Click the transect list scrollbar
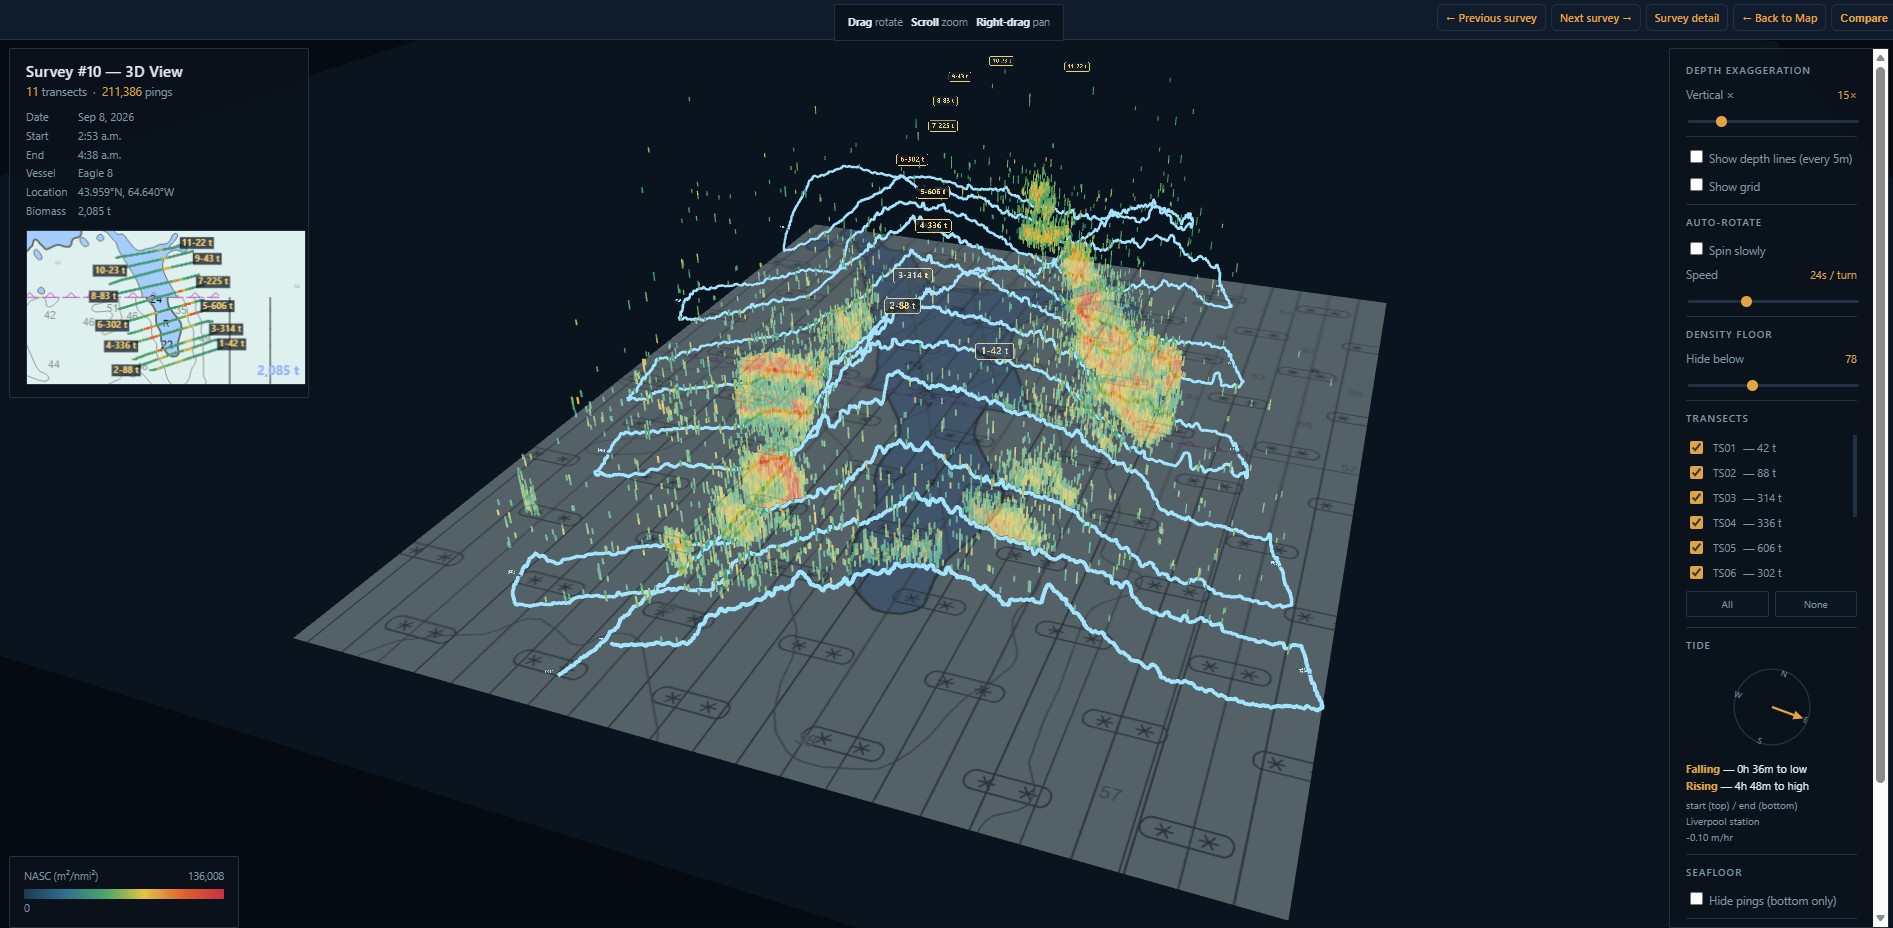1893x928 pixels. pos(1855,475)
